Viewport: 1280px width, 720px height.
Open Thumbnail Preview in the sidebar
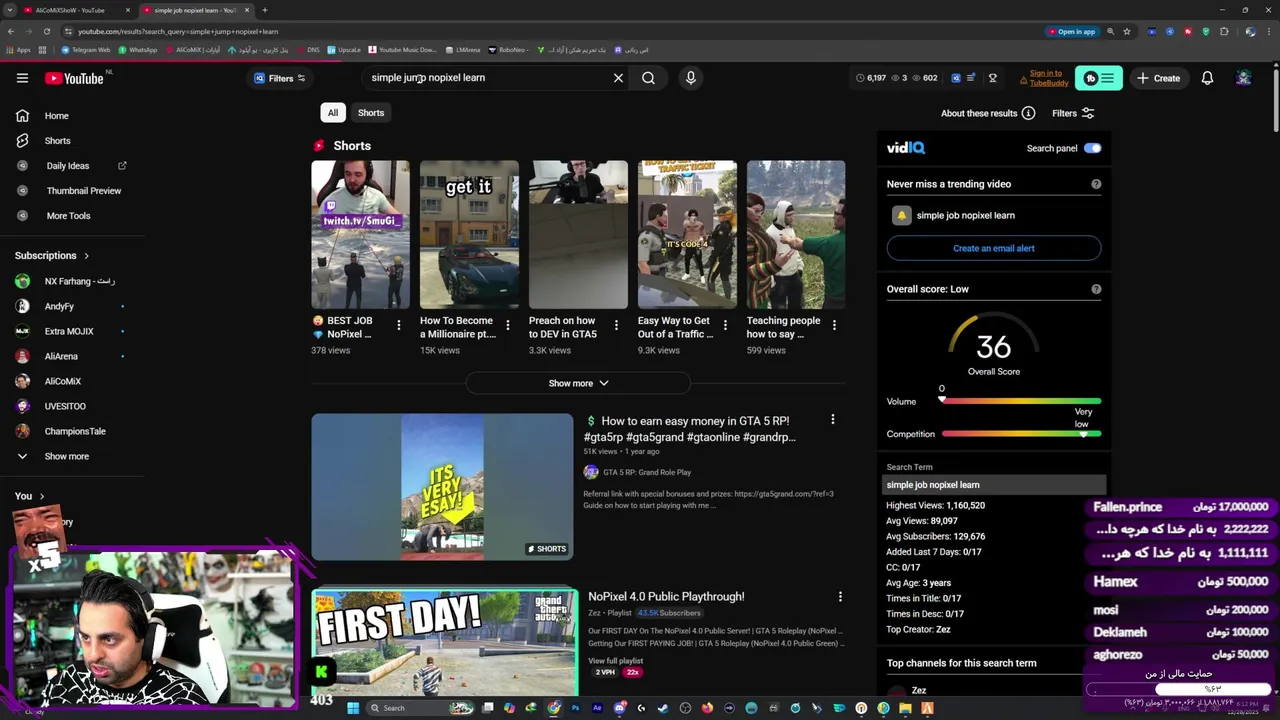pyautogui.click(x=83, y=191)
